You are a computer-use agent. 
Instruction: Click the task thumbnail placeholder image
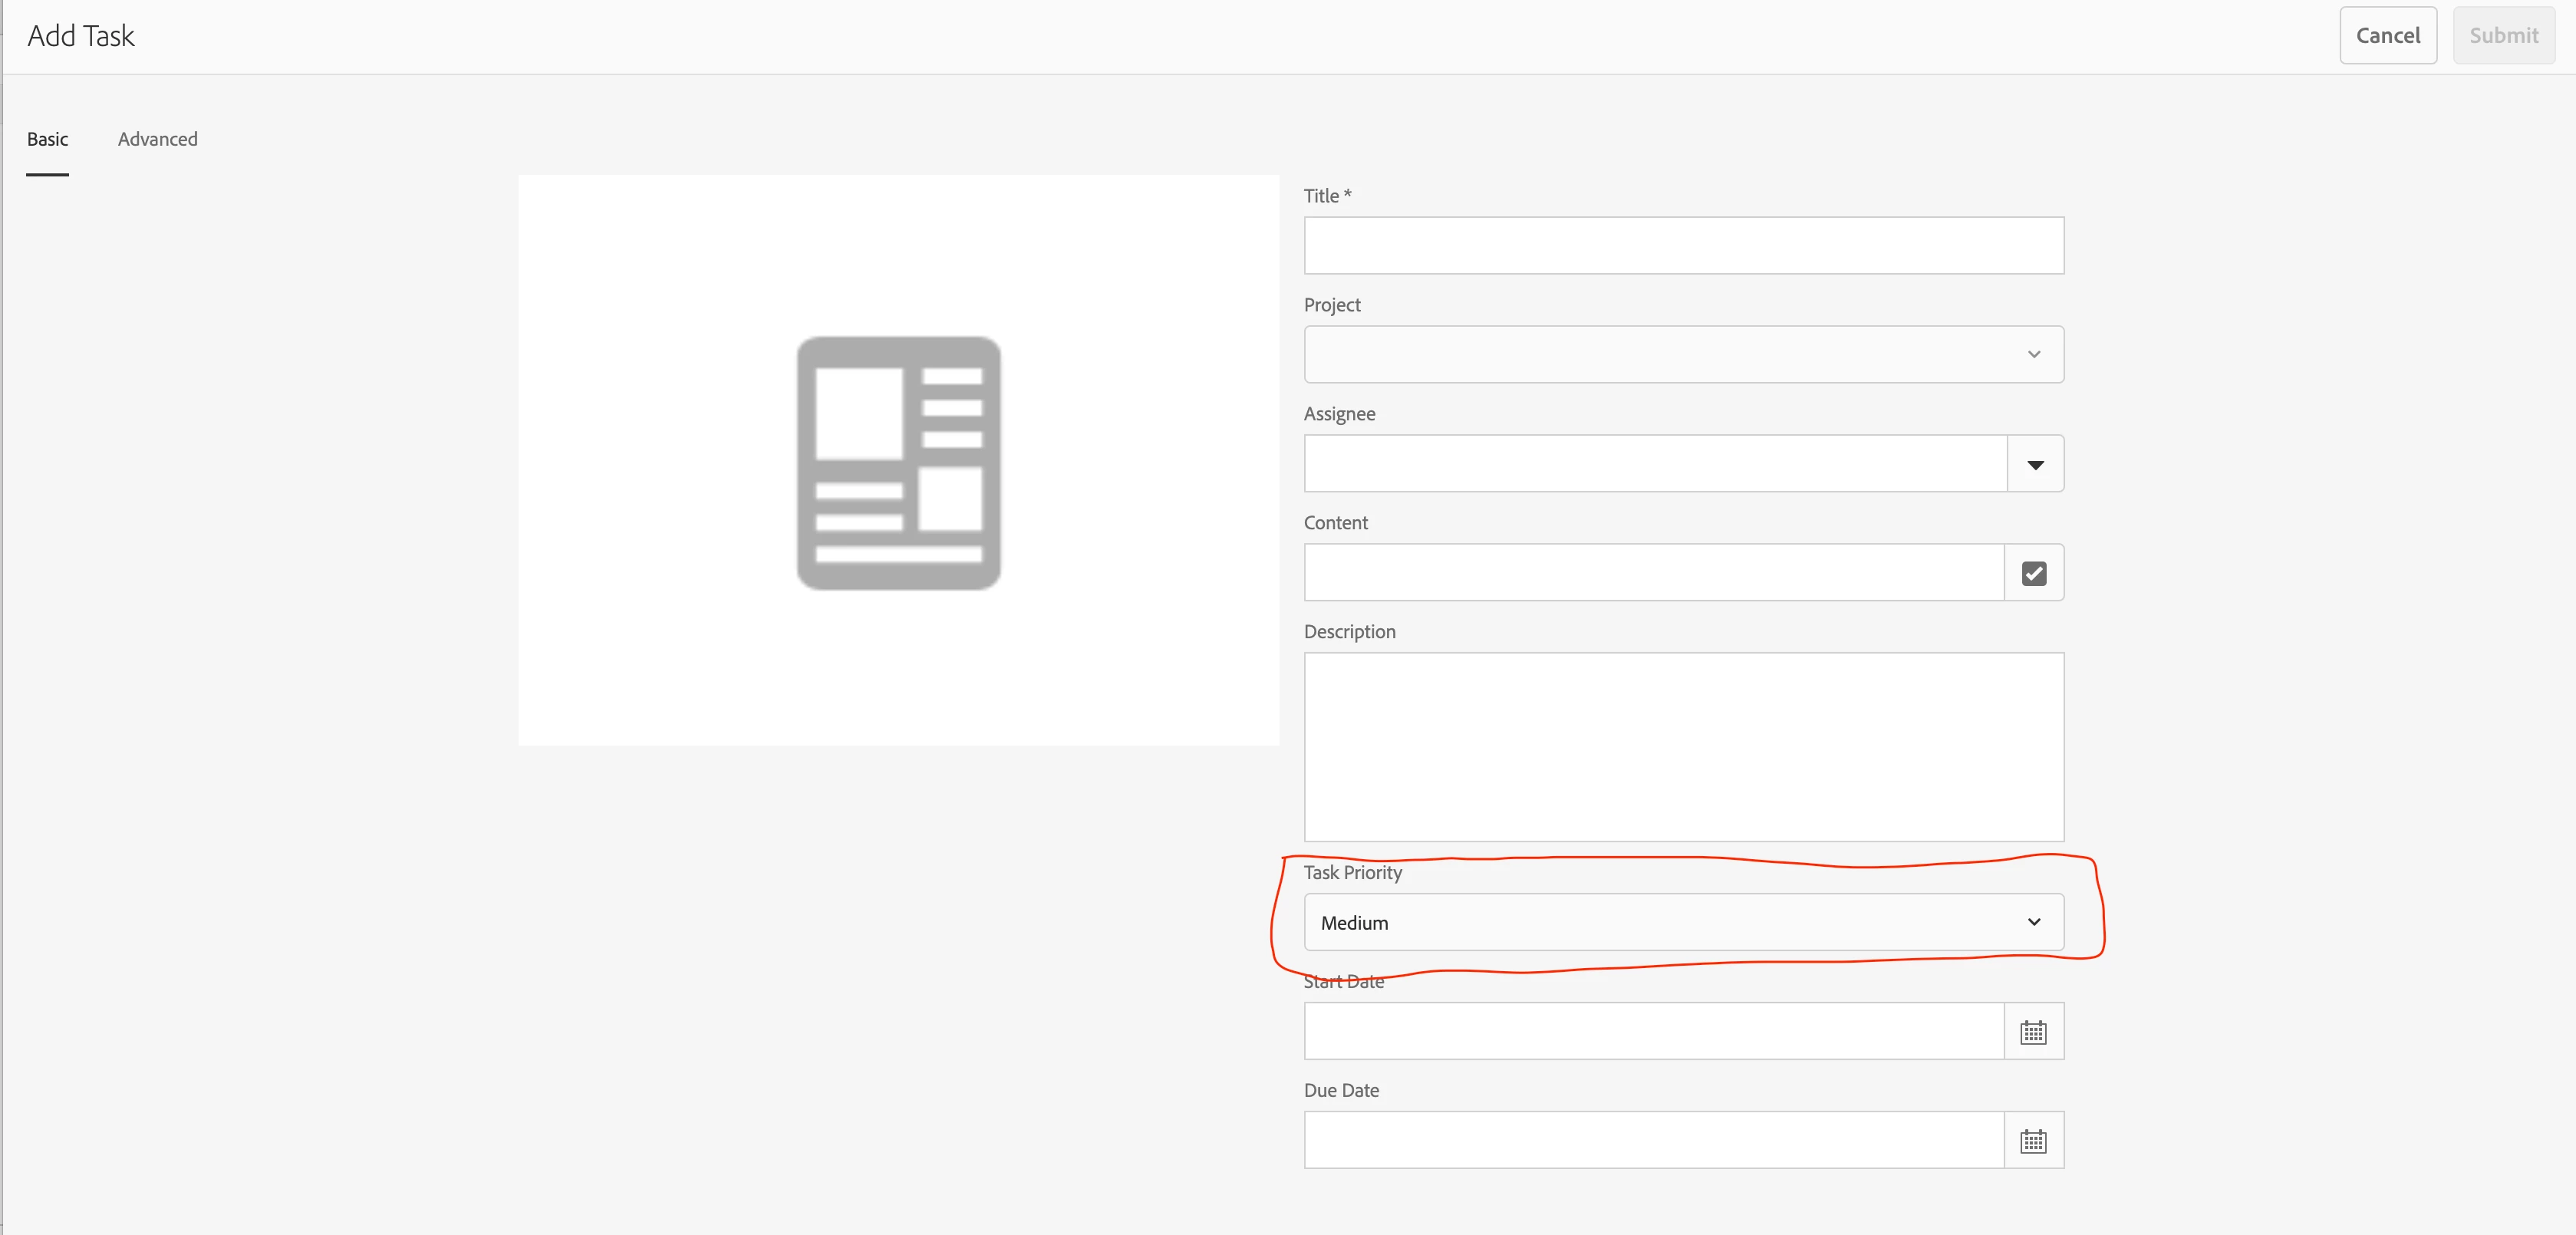pyautogui.click(x=898, y=461)
